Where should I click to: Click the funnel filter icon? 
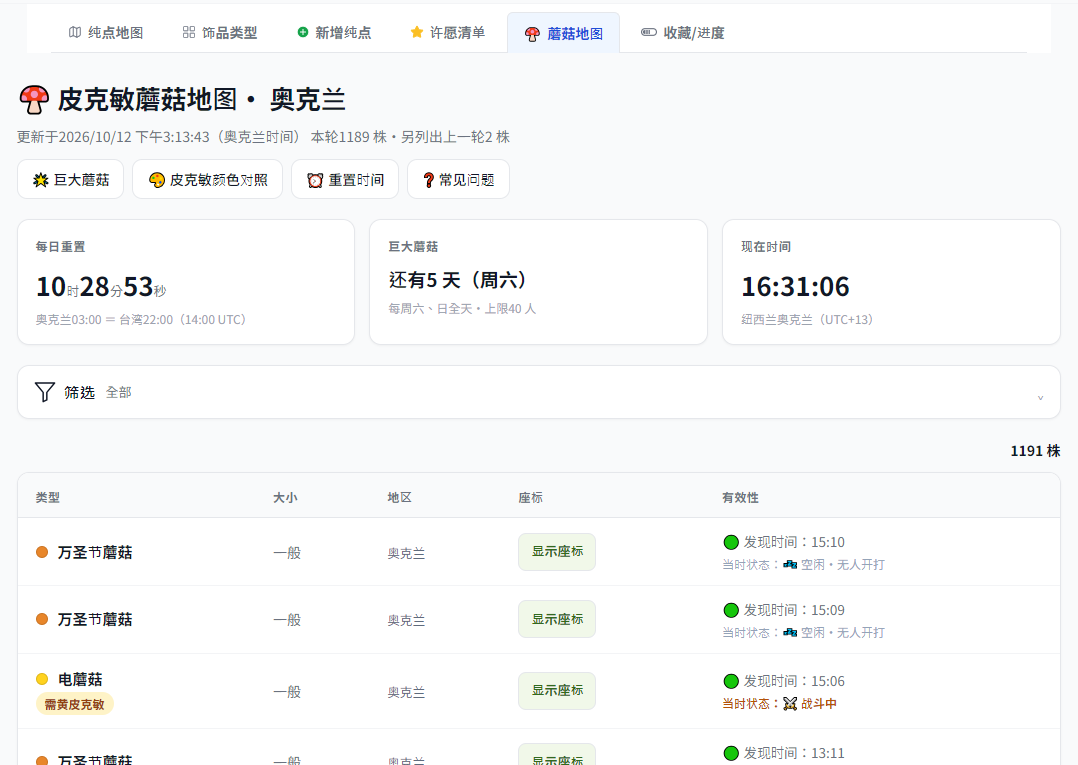click(x=45, y=392)
